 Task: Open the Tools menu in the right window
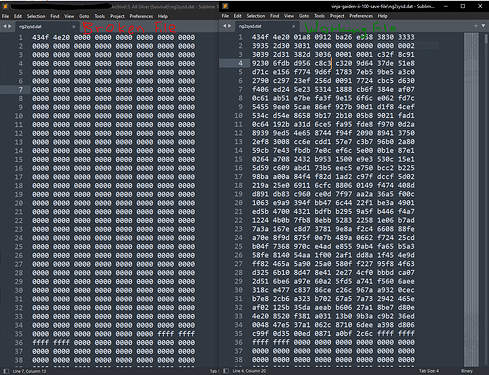(319, 16)
